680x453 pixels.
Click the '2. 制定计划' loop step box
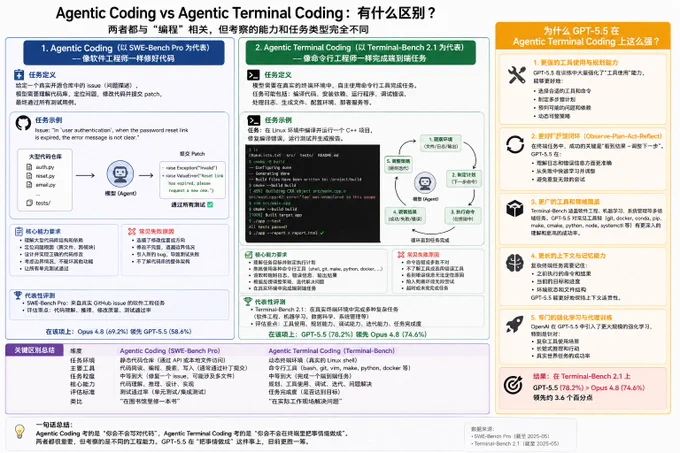coord(464,178)
